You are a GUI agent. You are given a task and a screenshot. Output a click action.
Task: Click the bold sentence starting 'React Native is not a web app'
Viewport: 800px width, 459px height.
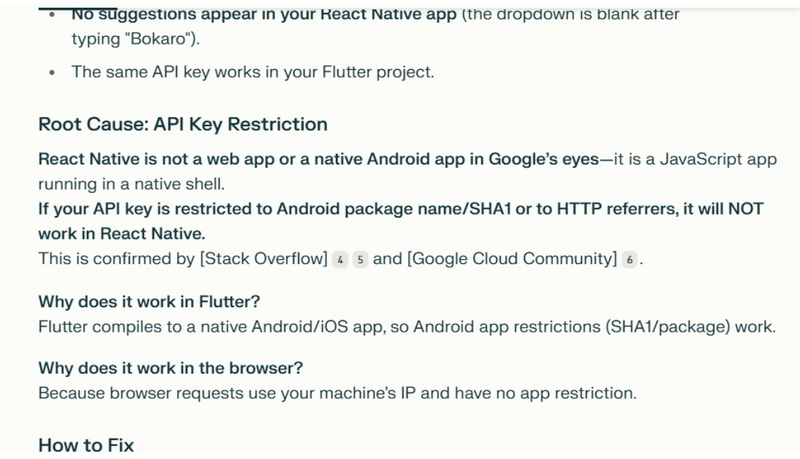coord(319,159)
